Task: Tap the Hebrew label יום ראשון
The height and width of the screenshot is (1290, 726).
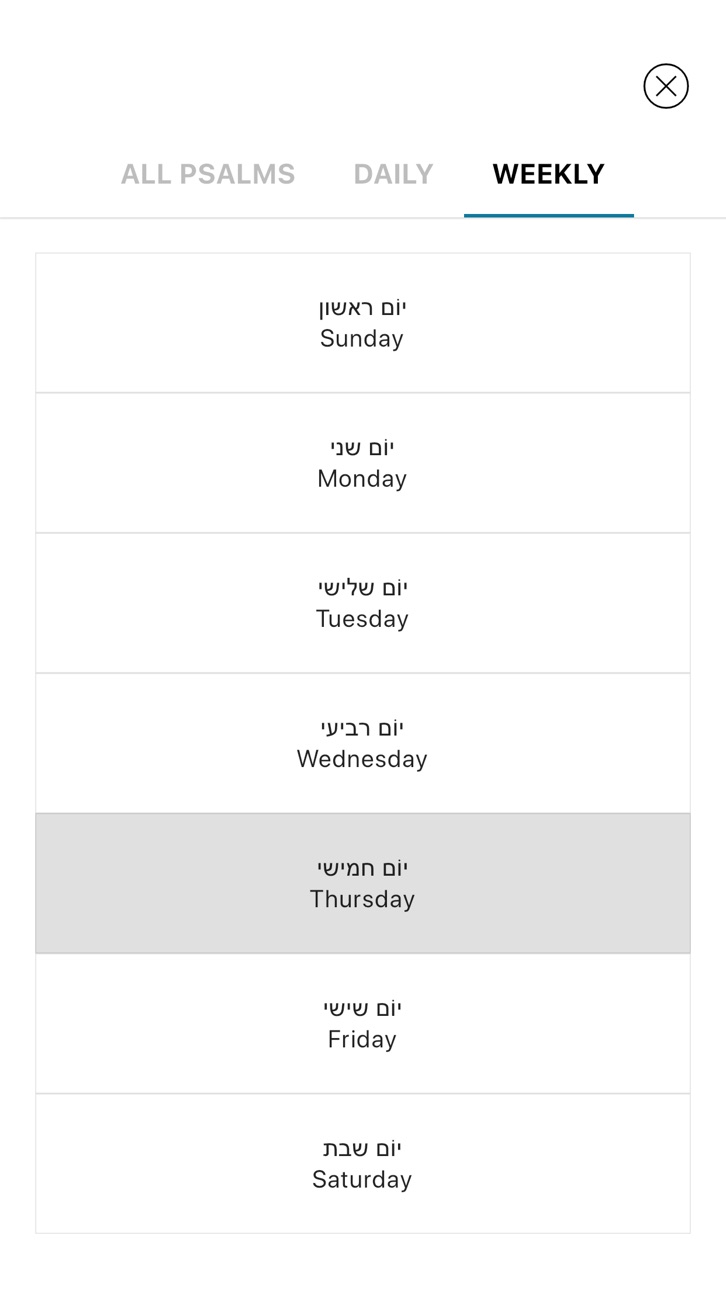Action: coord(362,308)
